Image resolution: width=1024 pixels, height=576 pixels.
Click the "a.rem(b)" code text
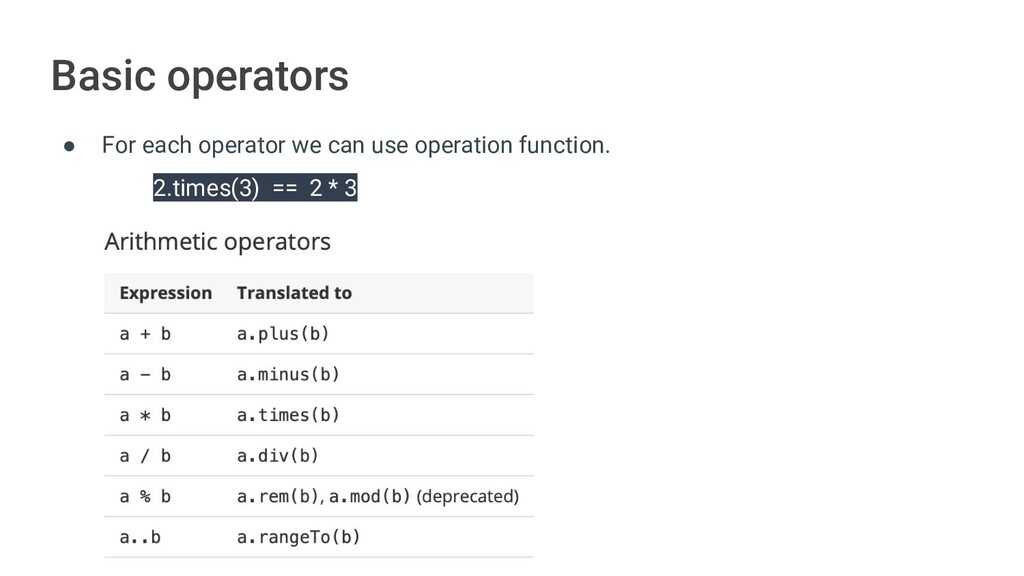click(x=277, y=496)
